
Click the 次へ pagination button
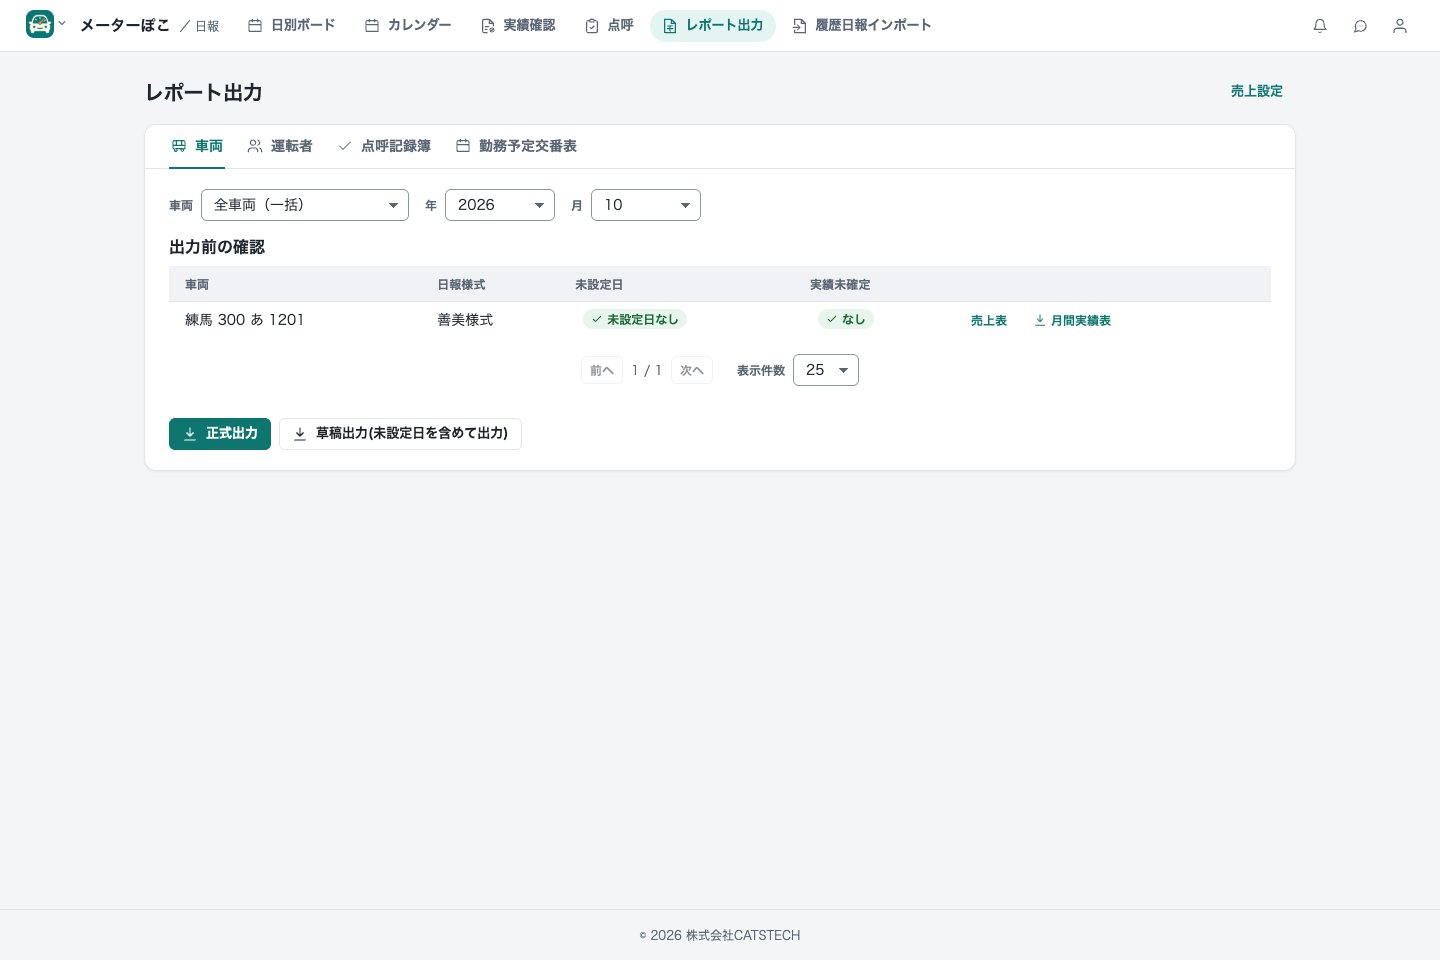coord(692,370)
